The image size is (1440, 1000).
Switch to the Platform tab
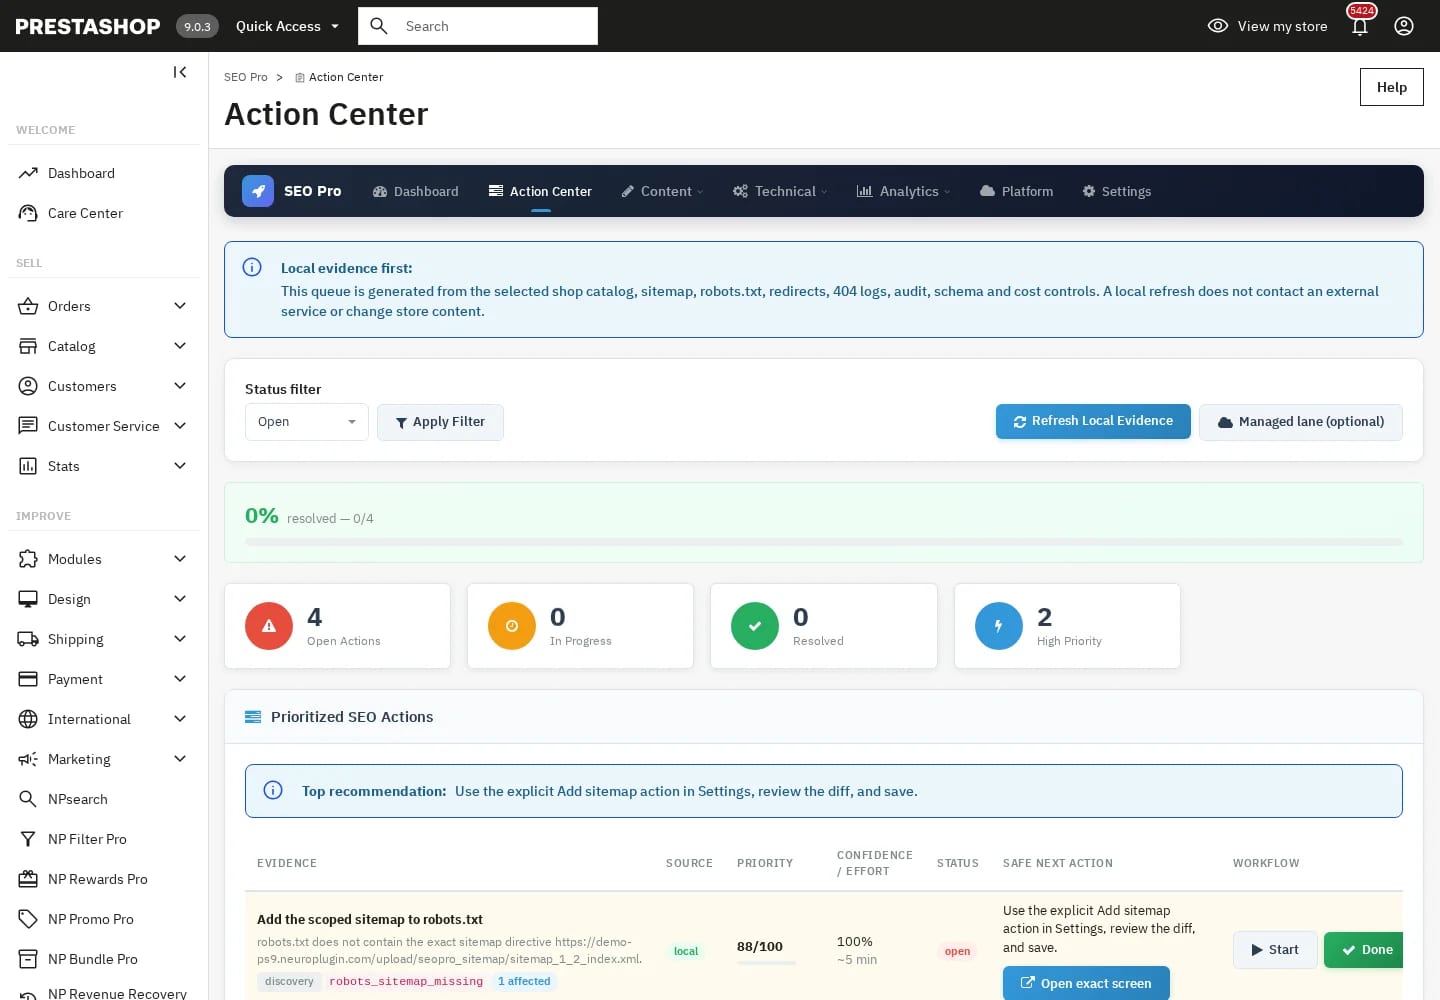coord(1016,191)
